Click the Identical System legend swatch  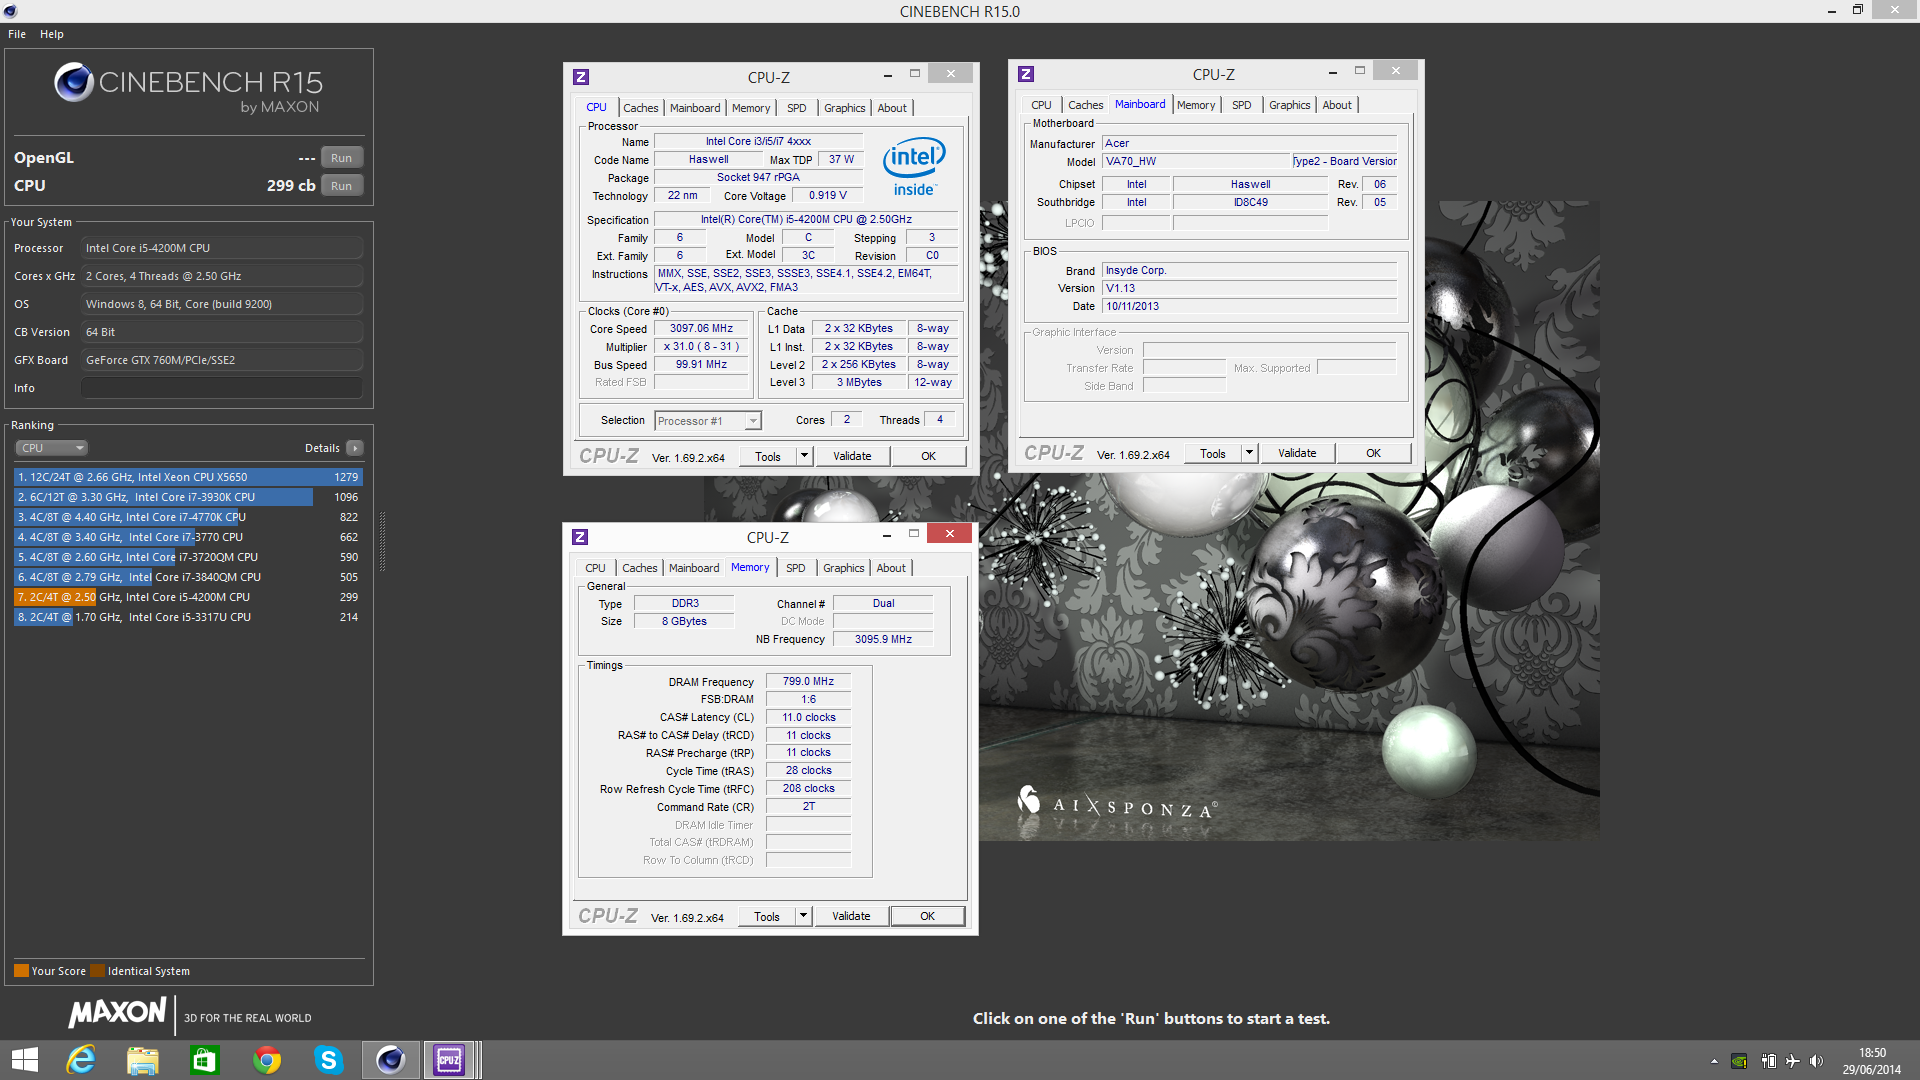tap(97, 970)
